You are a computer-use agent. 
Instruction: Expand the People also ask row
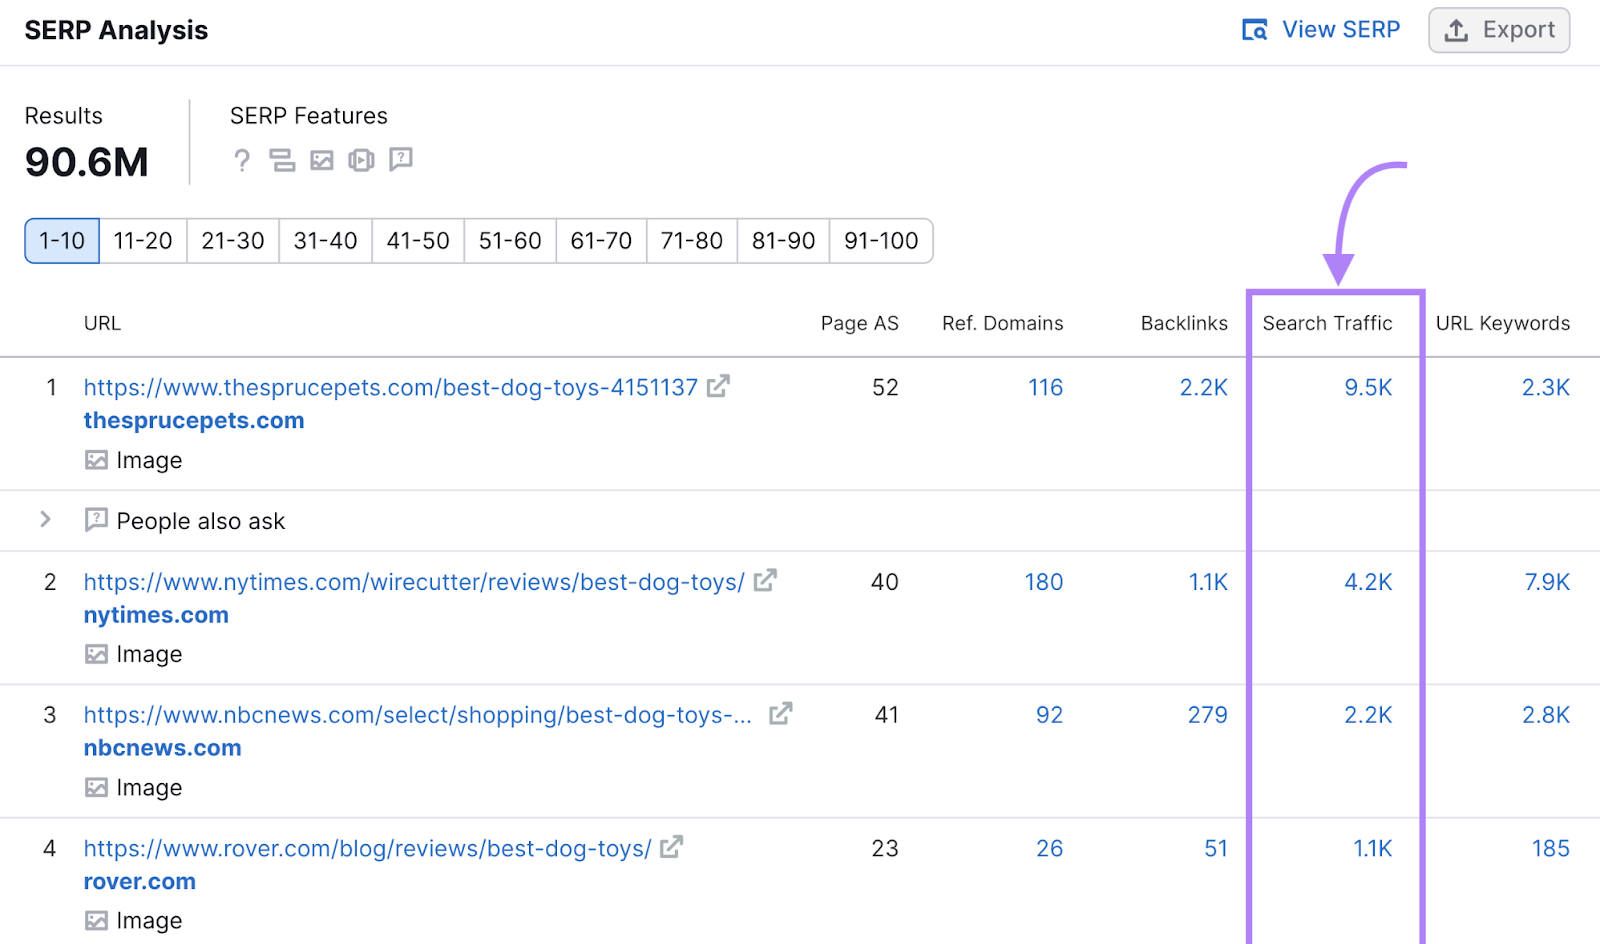(44, 520)
